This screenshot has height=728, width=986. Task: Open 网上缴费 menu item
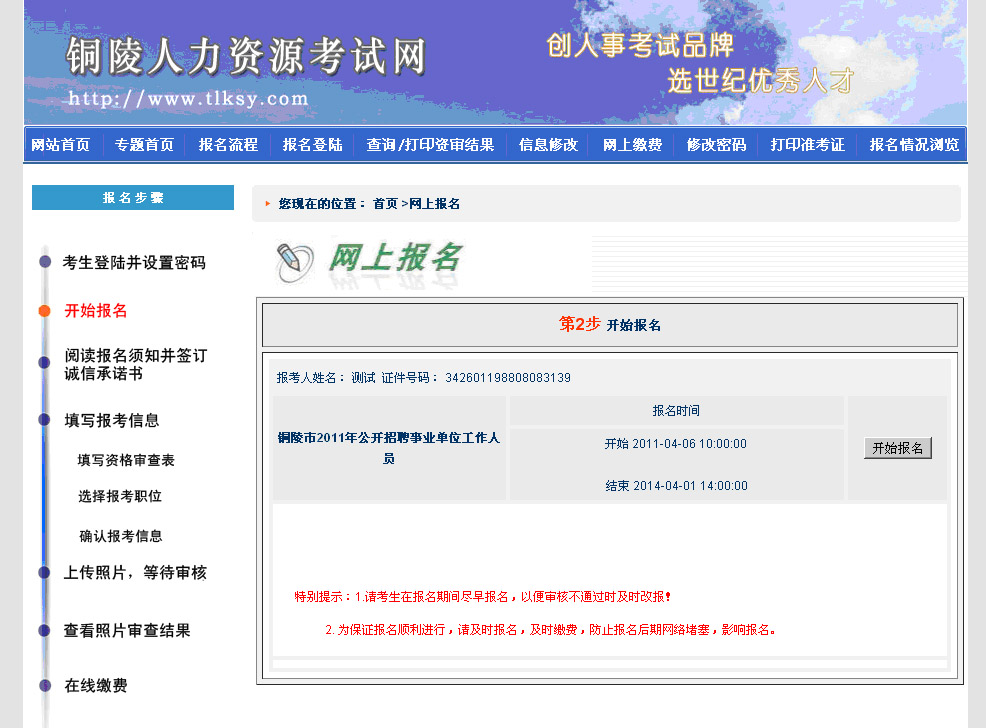(x=633, y=145)
